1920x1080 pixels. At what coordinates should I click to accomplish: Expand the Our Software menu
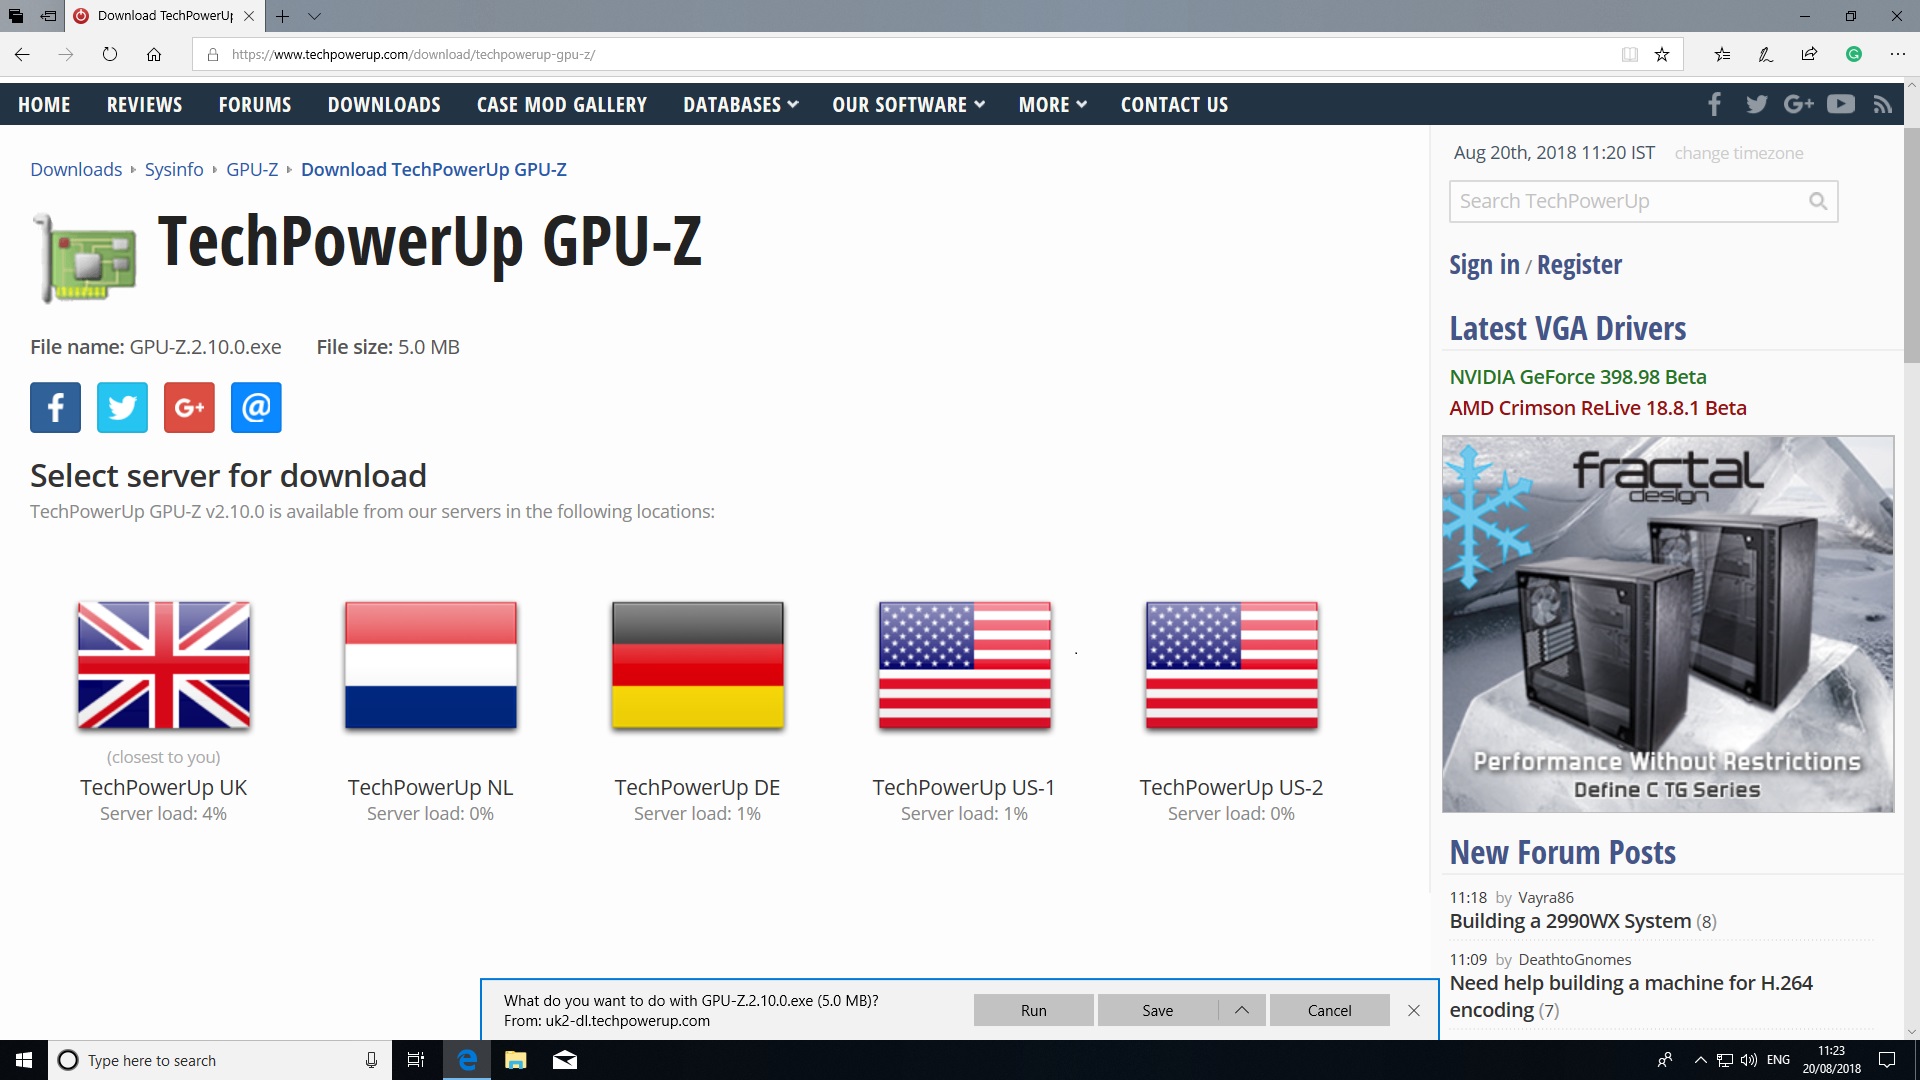pos(908,104)
